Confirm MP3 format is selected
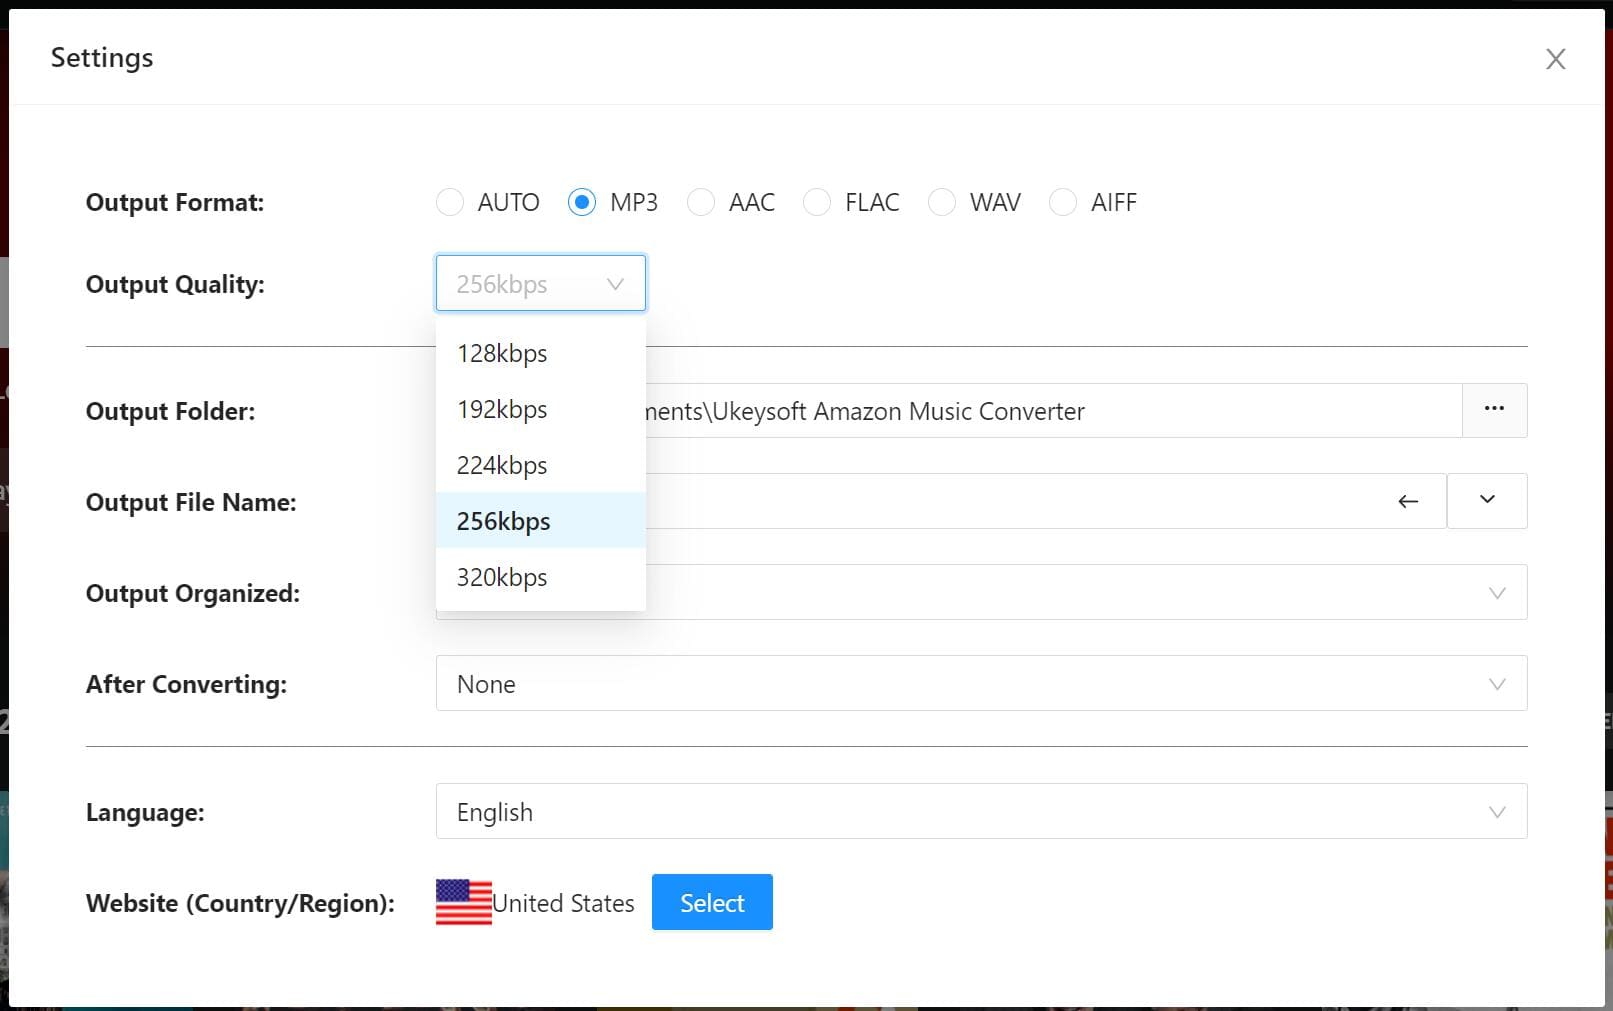Viewport: 1613px width, 1011px height. (582, 202)
